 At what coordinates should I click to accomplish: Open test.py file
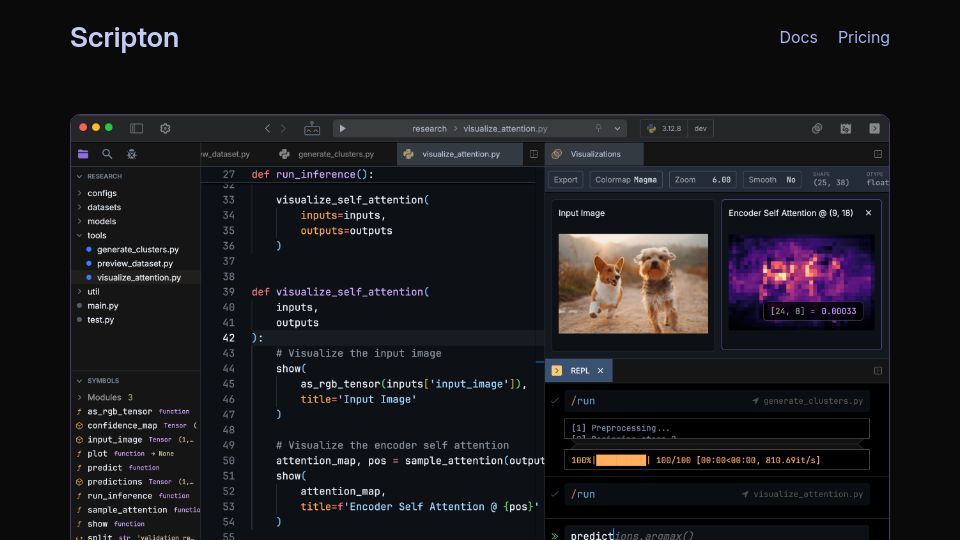100,320
